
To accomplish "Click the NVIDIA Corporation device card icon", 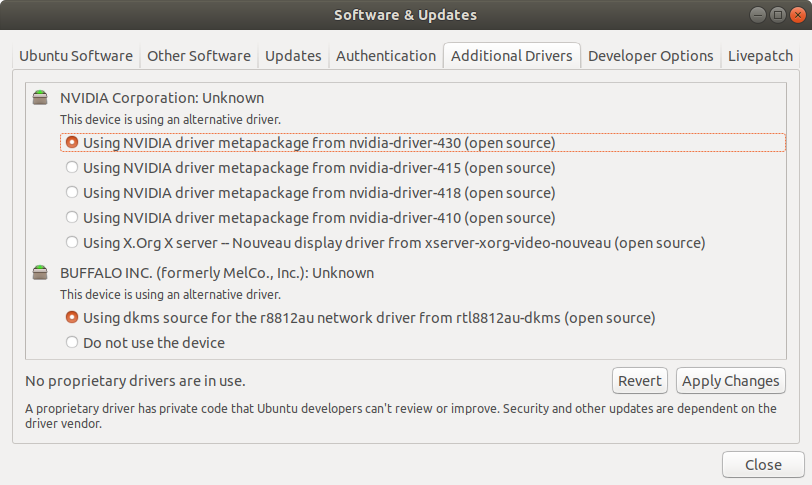I will [x=40, y=97].
